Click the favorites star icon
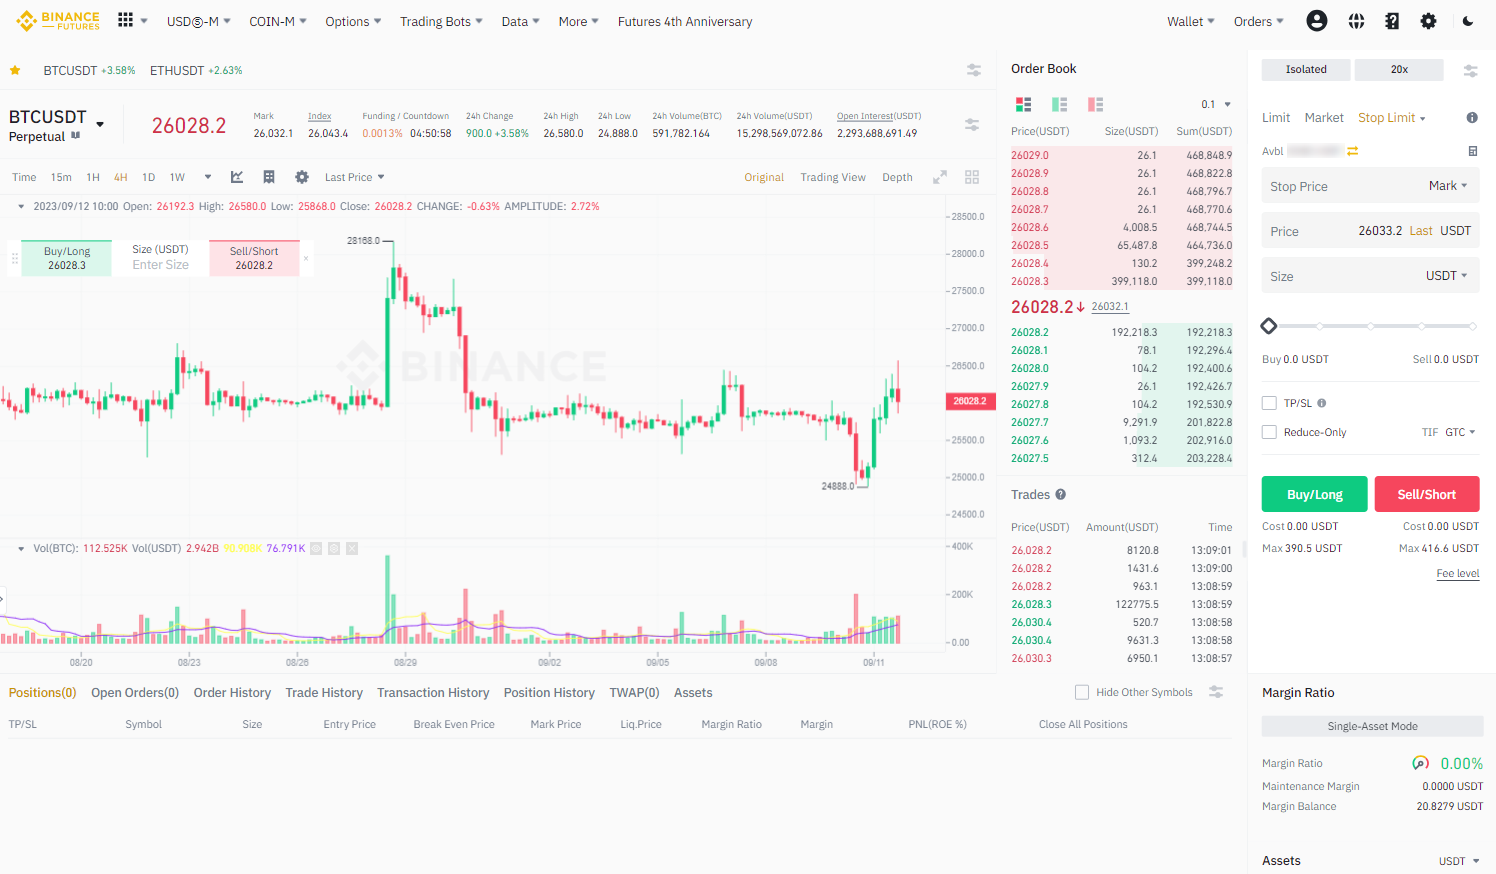 pos(15,70)
